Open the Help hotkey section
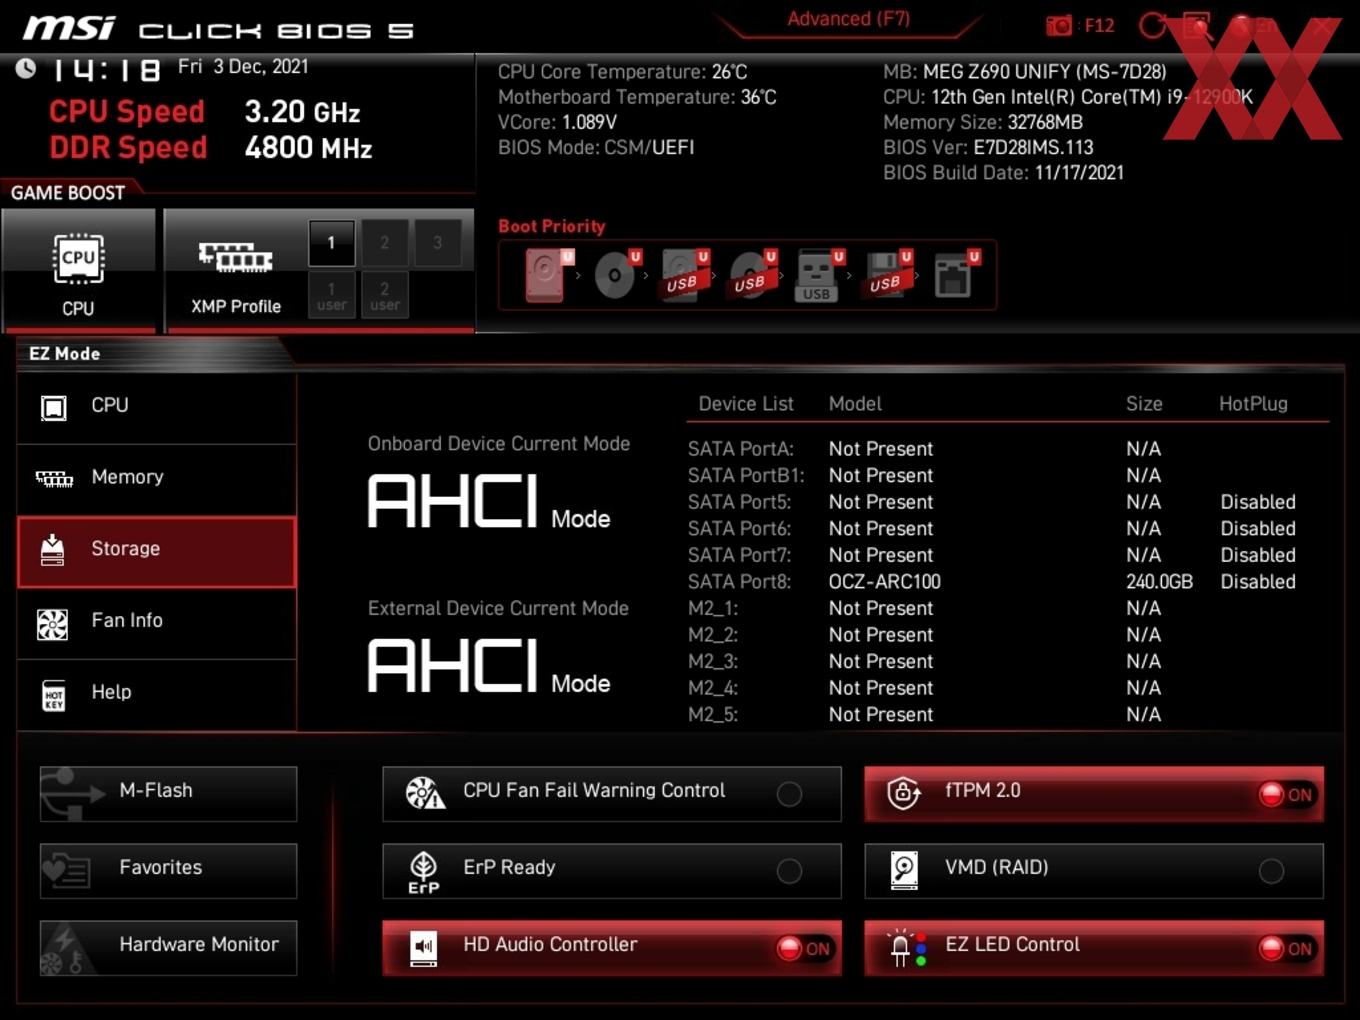 156,693
